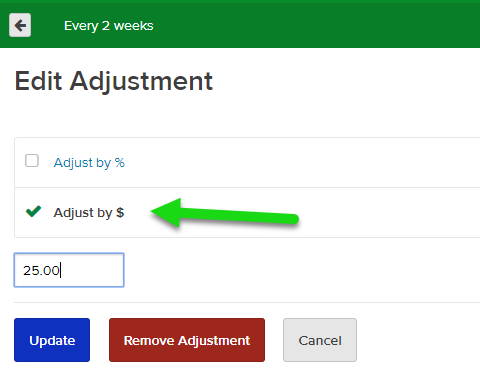Image resolution: width=480 pixels, height=387 pixels.
Task: Click the Edit Adjustment page heading
Action: [114, 81]
